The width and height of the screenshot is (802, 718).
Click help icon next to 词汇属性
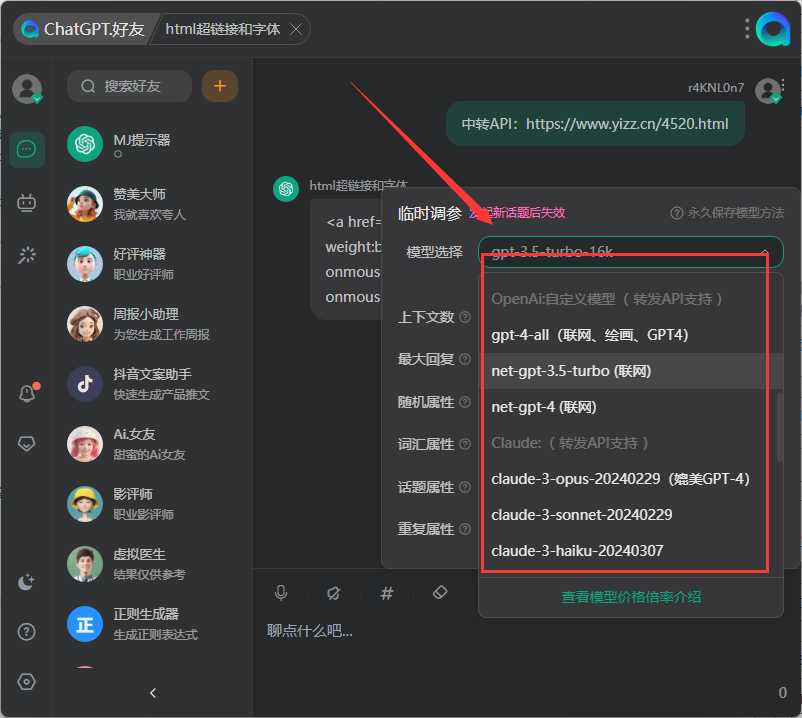(x=465, y=444)
